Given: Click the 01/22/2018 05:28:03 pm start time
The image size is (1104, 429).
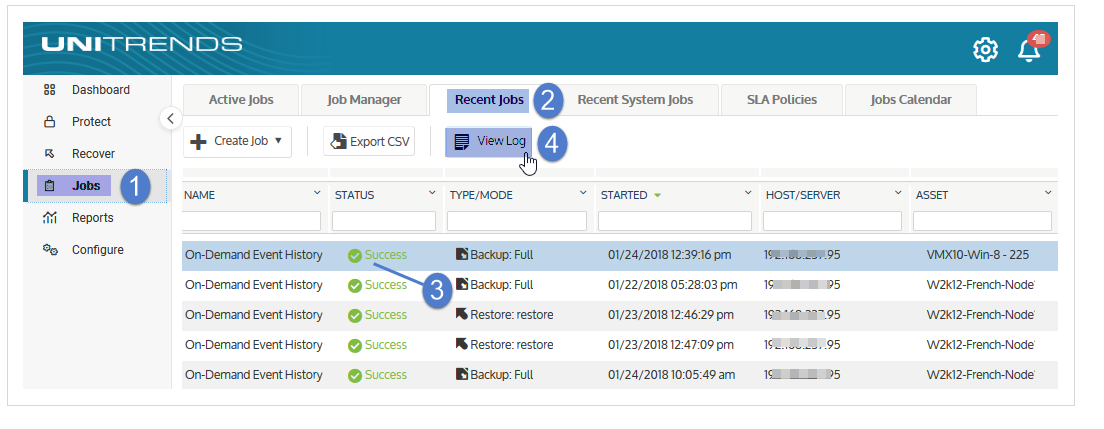Looking at the screenshot, I should (x=672, y=285).
